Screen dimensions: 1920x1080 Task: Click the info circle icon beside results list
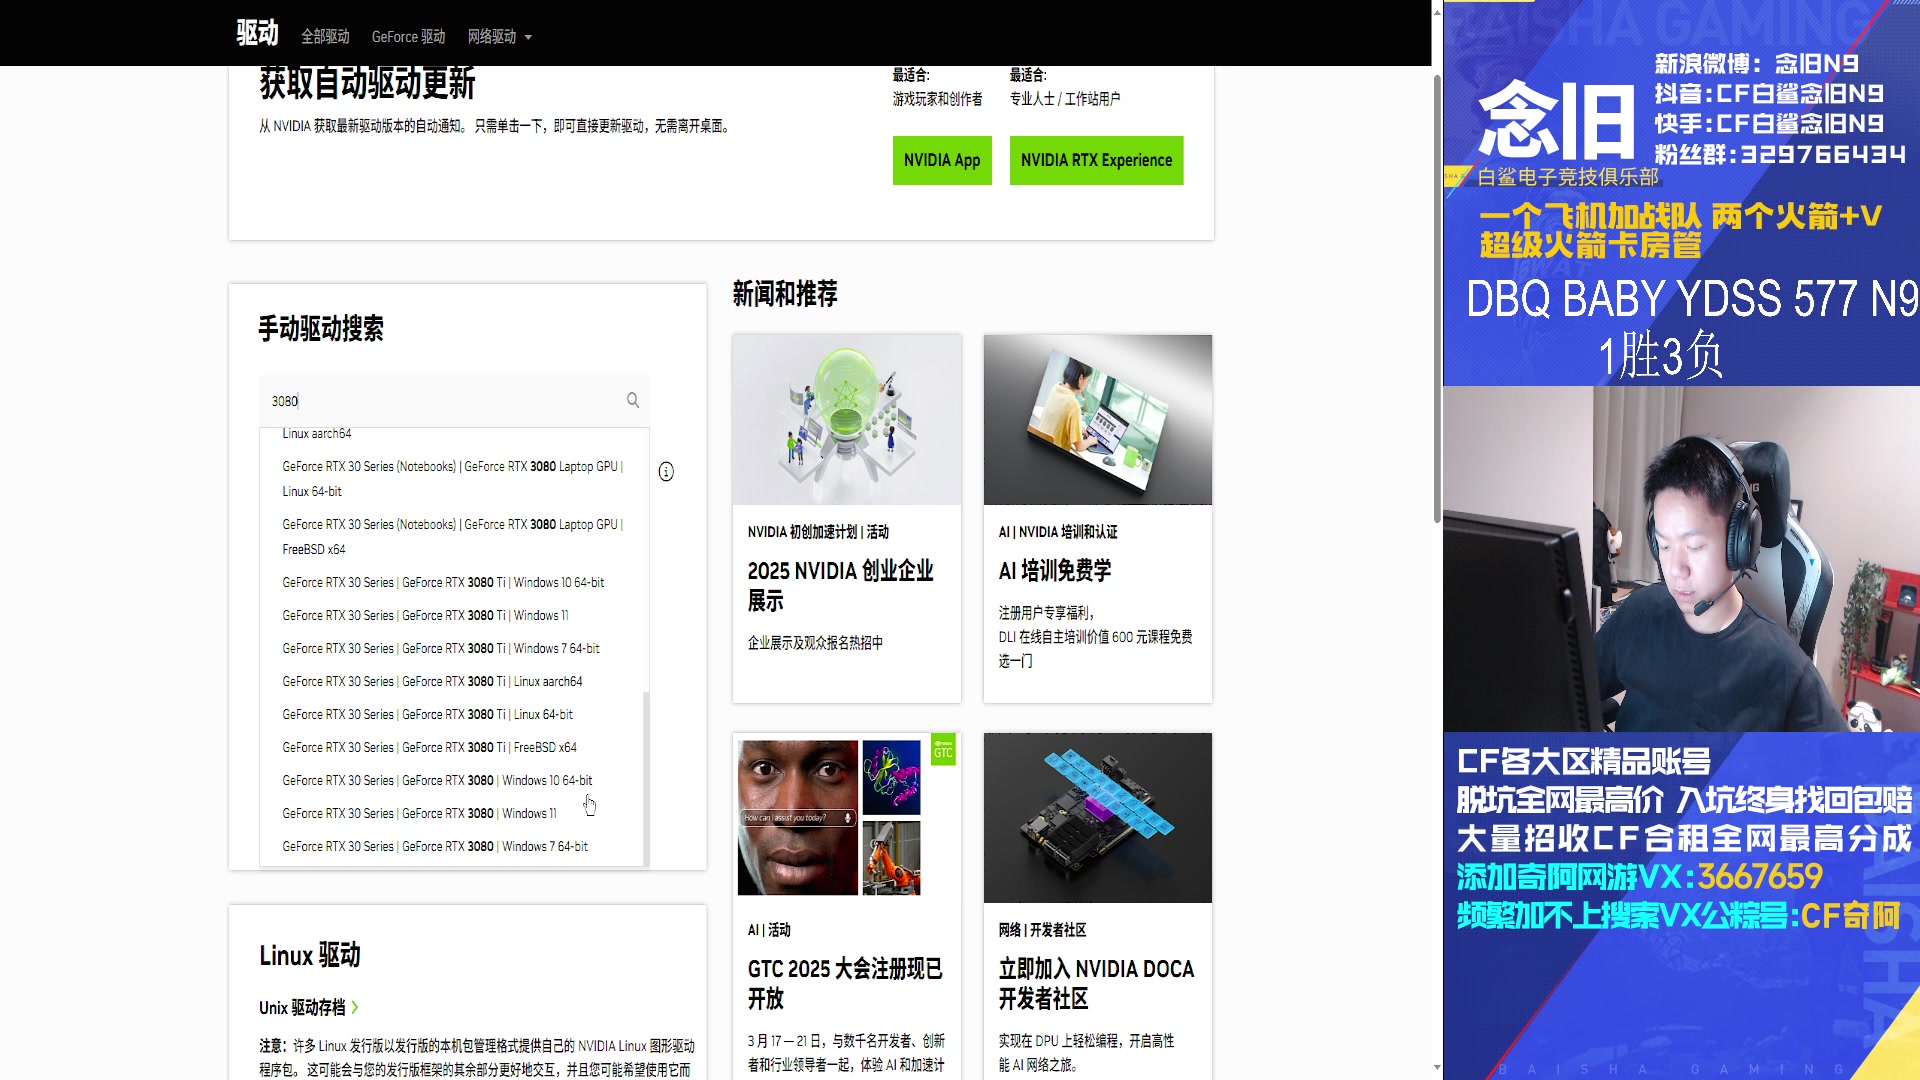[x=666, y=472]
